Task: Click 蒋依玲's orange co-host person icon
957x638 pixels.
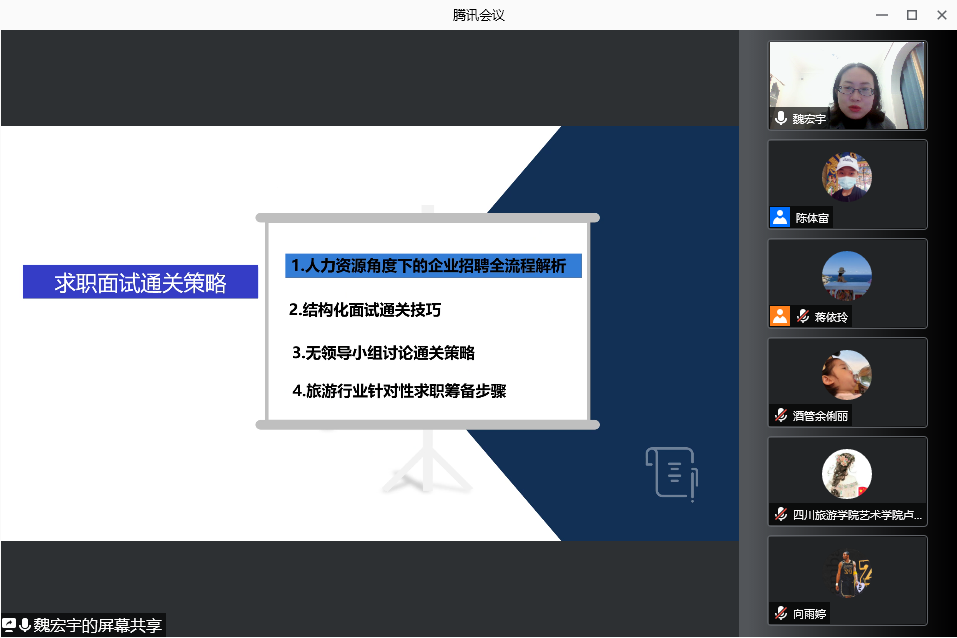Action: pyautogui.click(x=780, y=316)
